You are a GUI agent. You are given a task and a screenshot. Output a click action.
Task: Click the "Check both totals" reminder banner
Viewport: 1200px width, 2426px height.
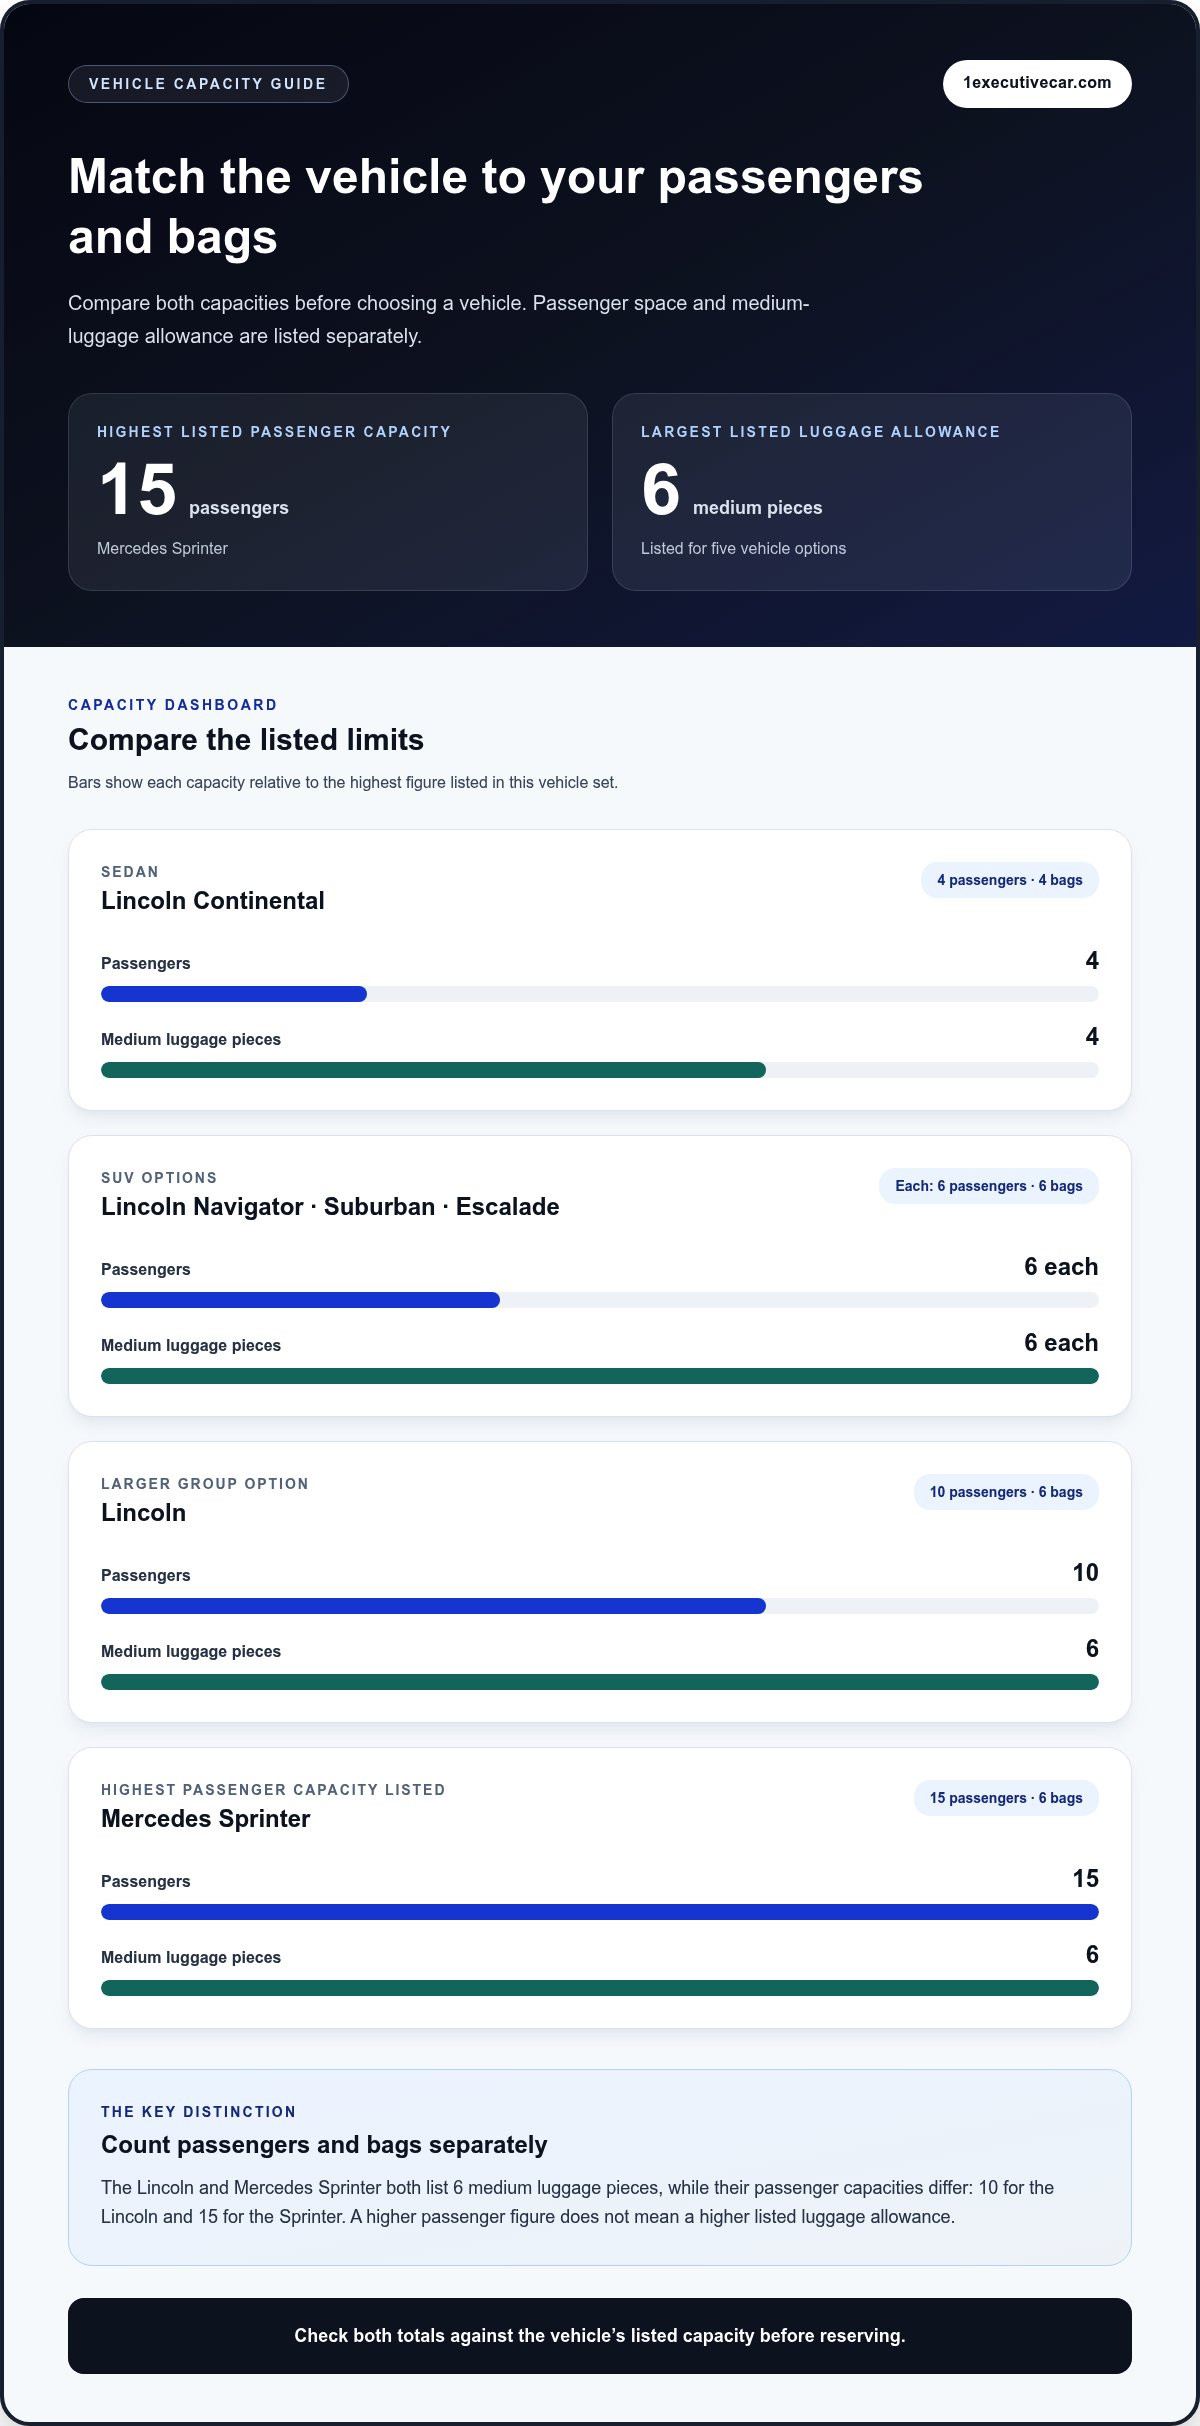pos(600,2336)
